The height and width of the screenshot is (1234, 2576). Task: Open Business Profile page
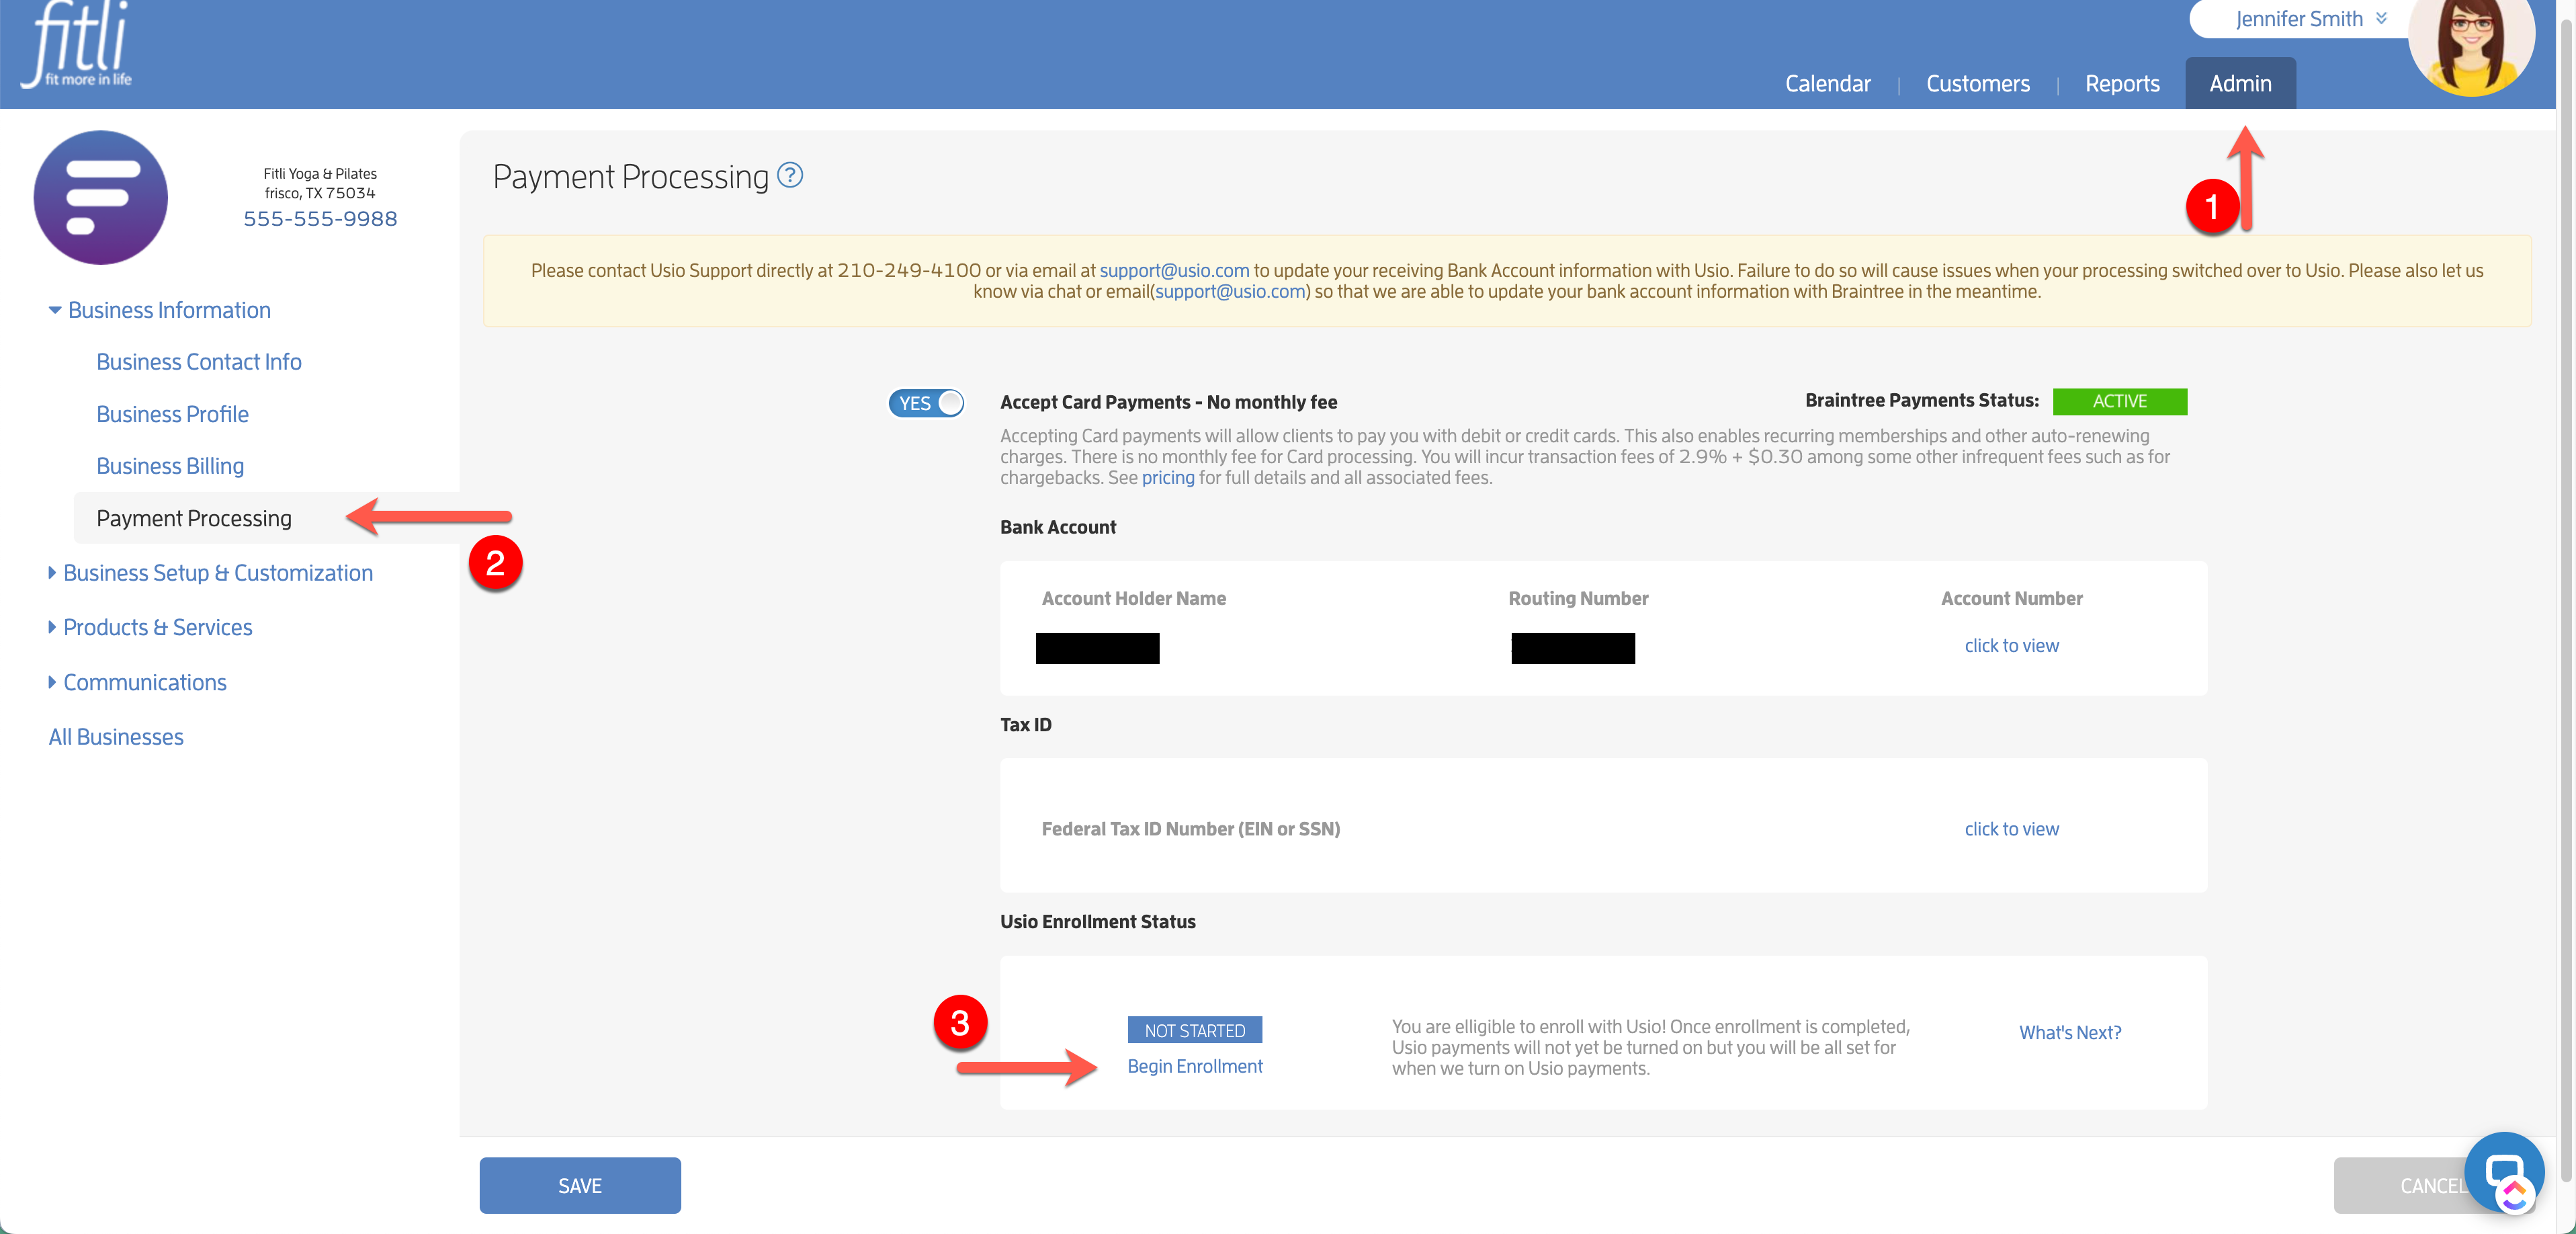(x=173, y=414)
